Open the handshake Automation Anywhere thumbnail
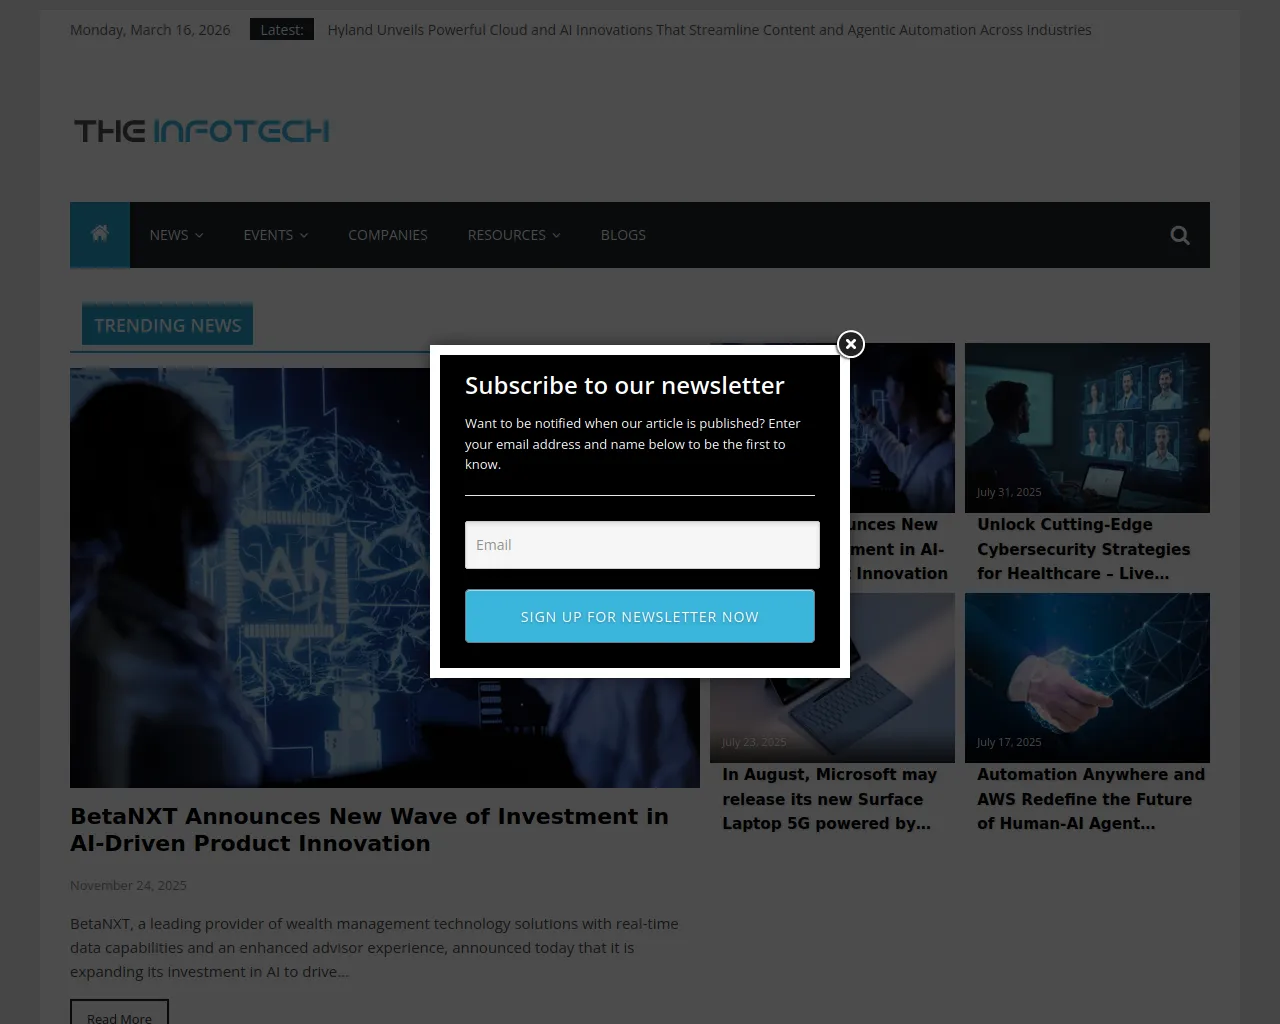This screenshot has height=1024, width=1280. [x=1087, y=678]
